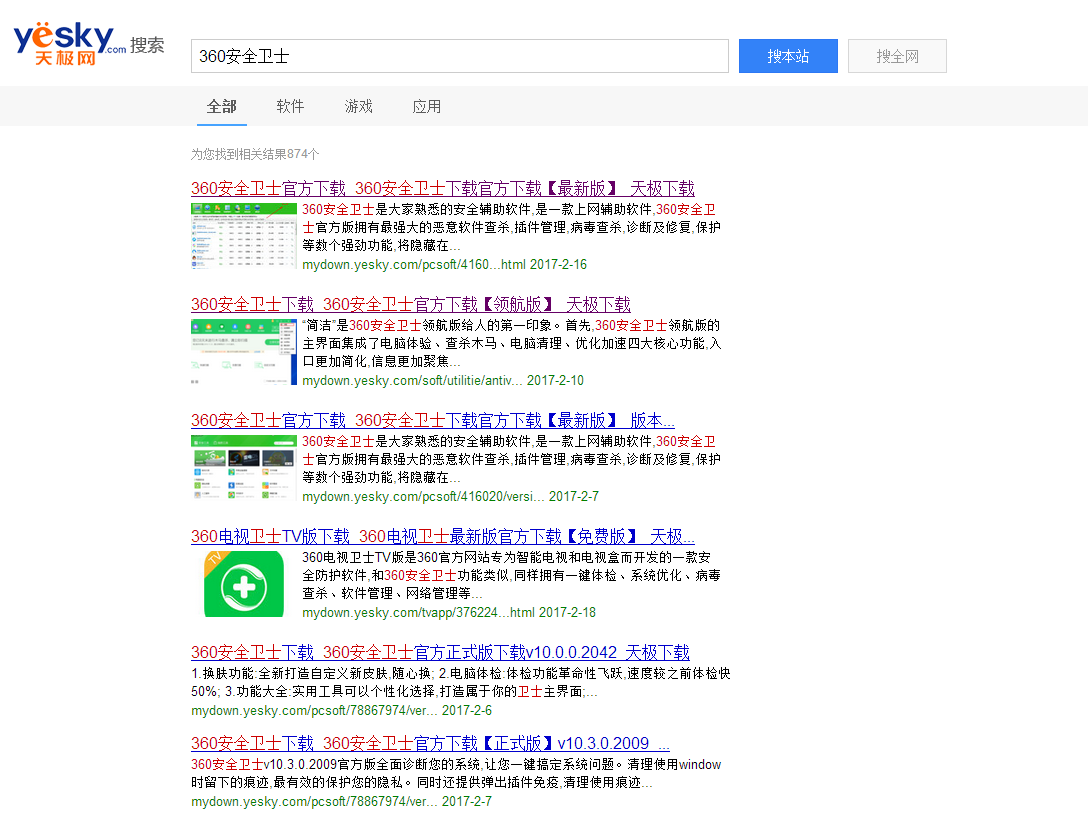Click the 搜索 label beside the logo
This screenshot has height=814, width=1088.
click(147, 45)
